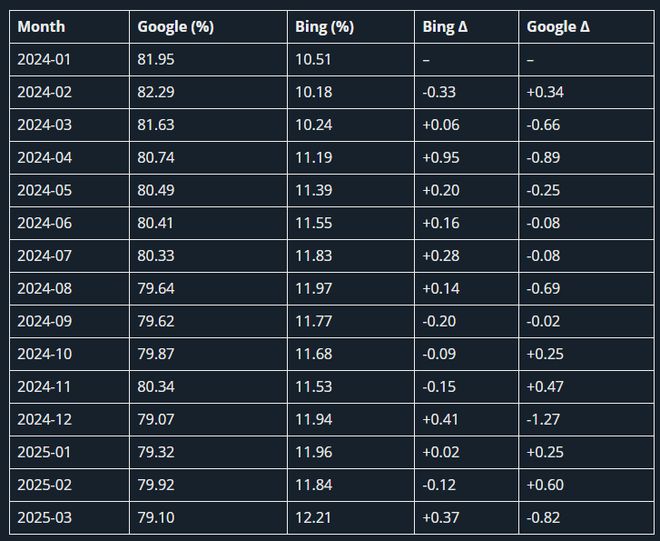Select the Bing value 11.84
This screenshot has height=541, width=660.
pos(351,485)
